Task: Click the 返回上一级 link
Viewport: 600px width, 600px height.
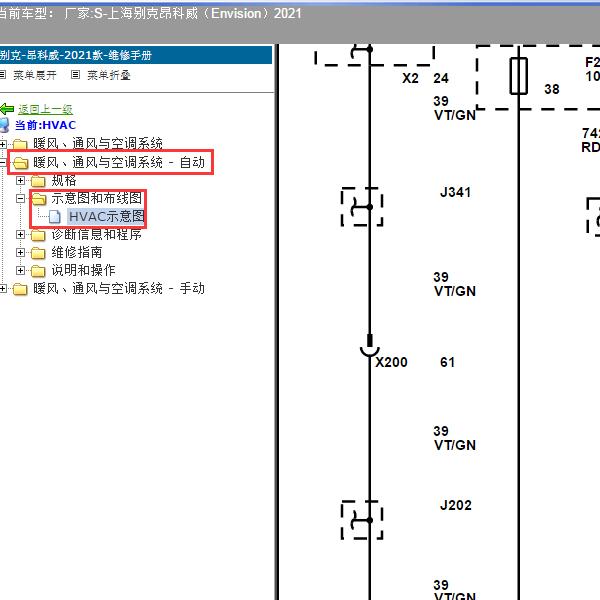Action: [x=46, y=109]
